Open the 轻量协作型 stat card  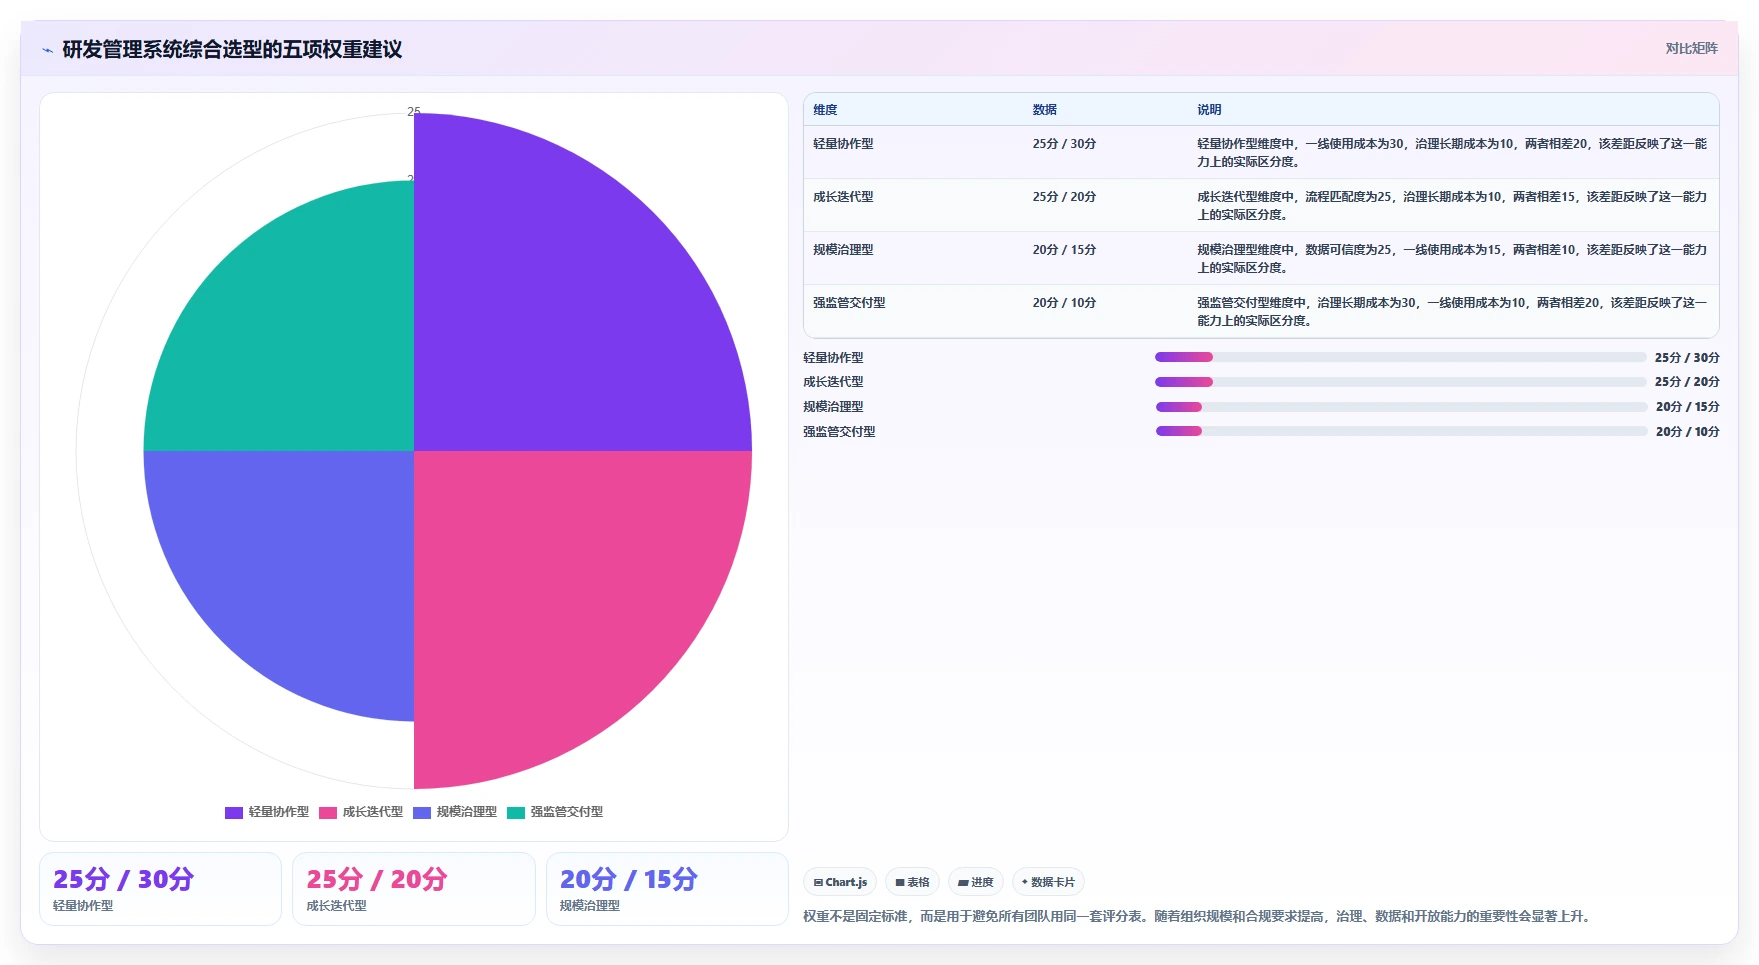coord(160,889)
